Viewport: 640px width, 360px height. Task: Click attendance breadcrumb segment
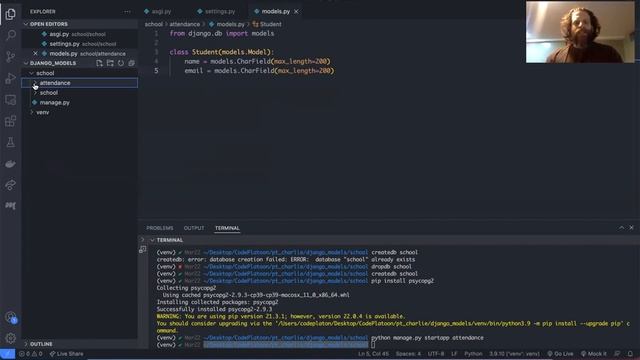point(184,24)
